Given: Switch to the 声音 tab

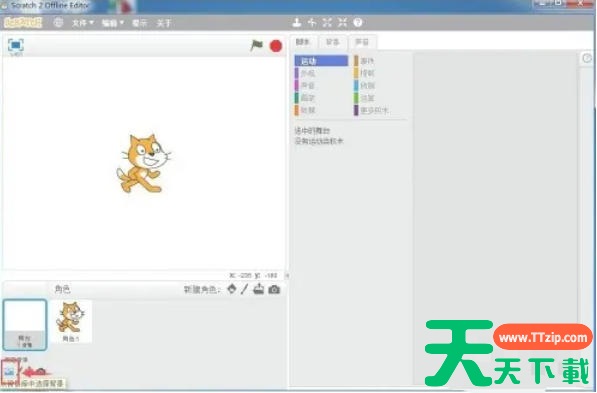Looking at the screenshot, I should click(x=362, y=42).
